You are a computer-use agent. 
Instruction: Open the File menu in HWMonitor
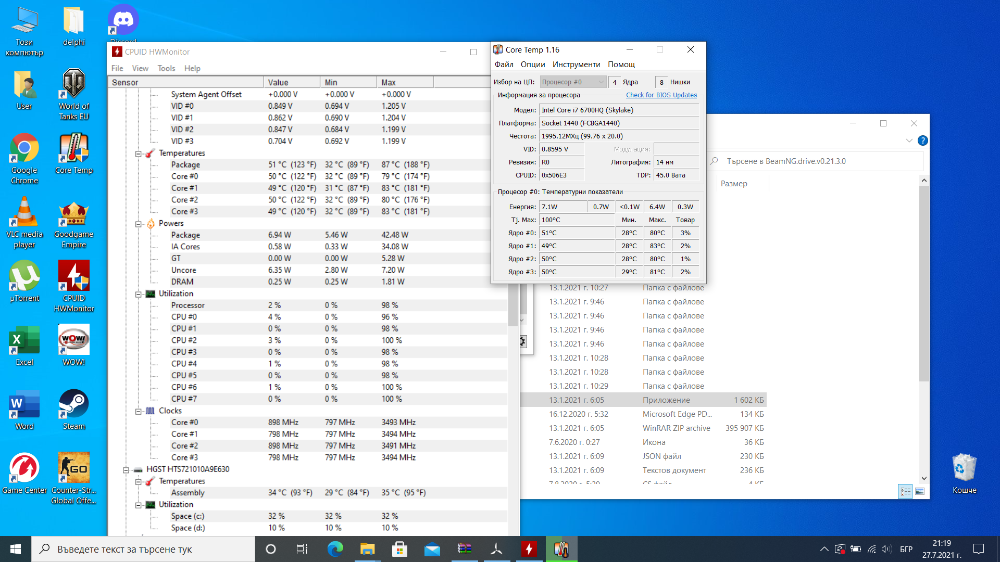117,68
